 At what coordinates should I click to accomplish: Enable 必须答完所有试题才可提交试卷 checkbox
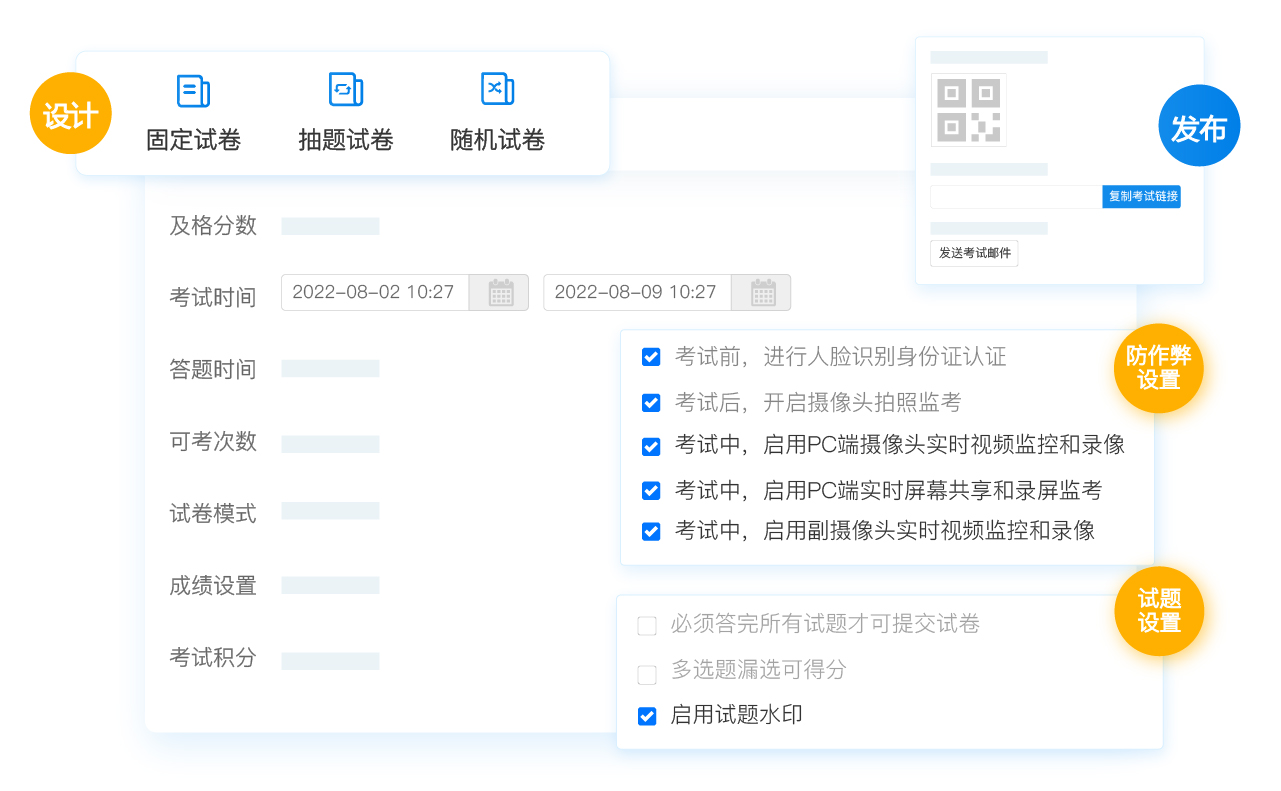tap(647, 626)
